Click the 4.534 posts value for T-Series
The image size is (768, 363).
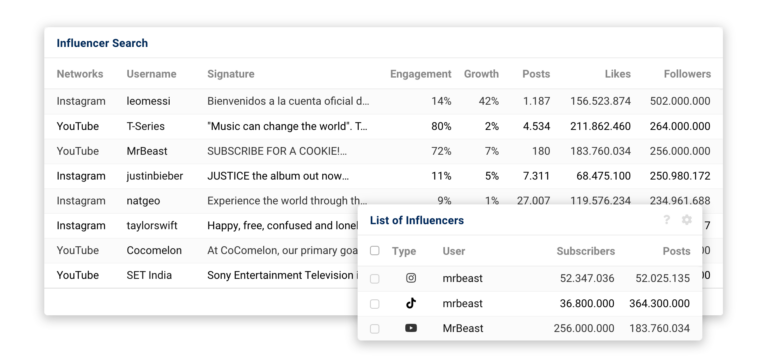[536, 126]
